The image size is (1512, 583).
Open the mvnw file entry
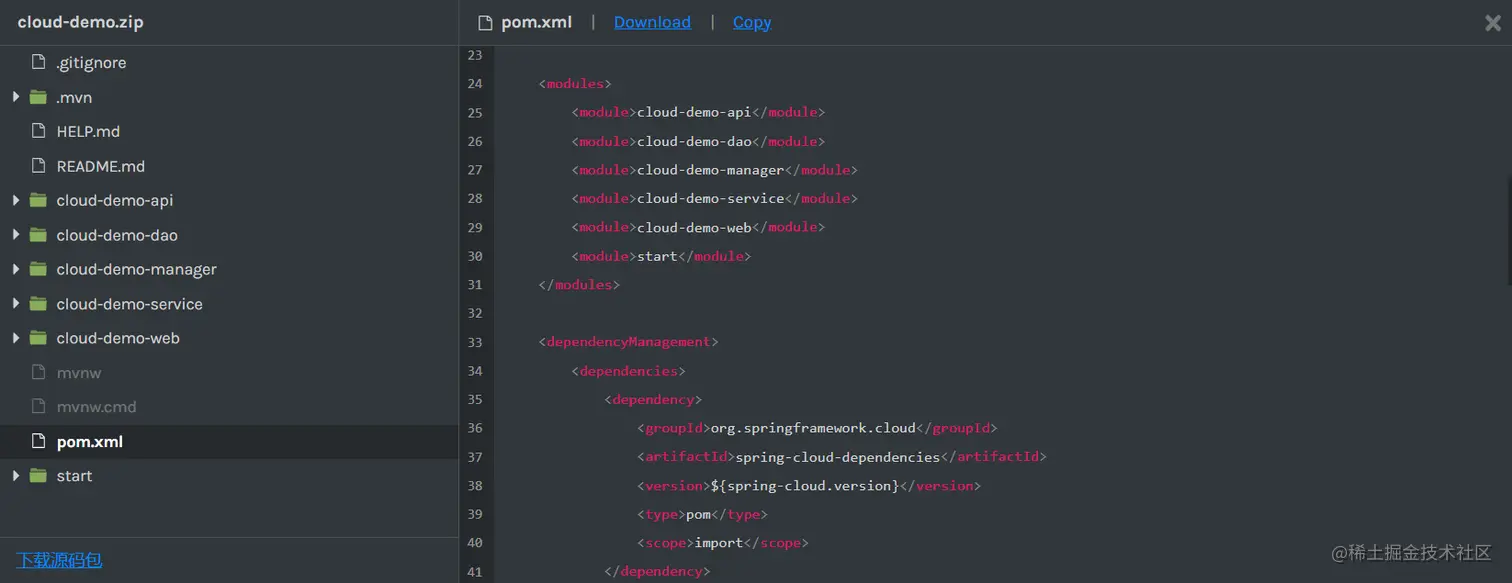tap(79, 373)
